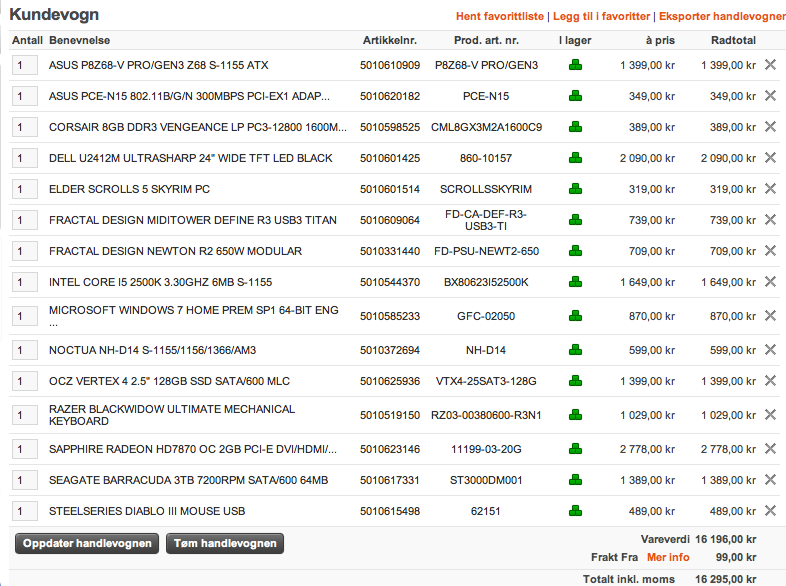Delete Seagate Barracuda 3TB row
786x586 pixels.
coord(770,480)
